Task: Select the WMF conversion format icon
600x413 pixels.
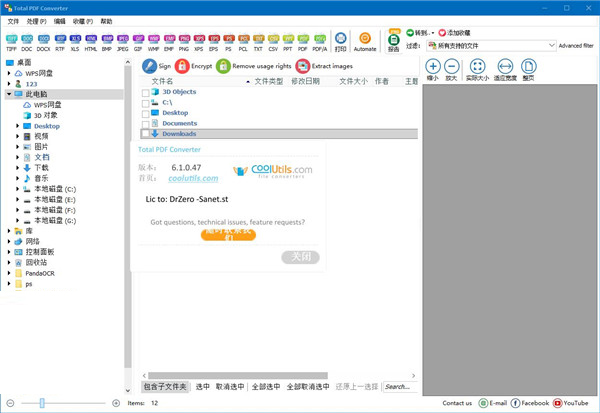Action: coord(154,42)
